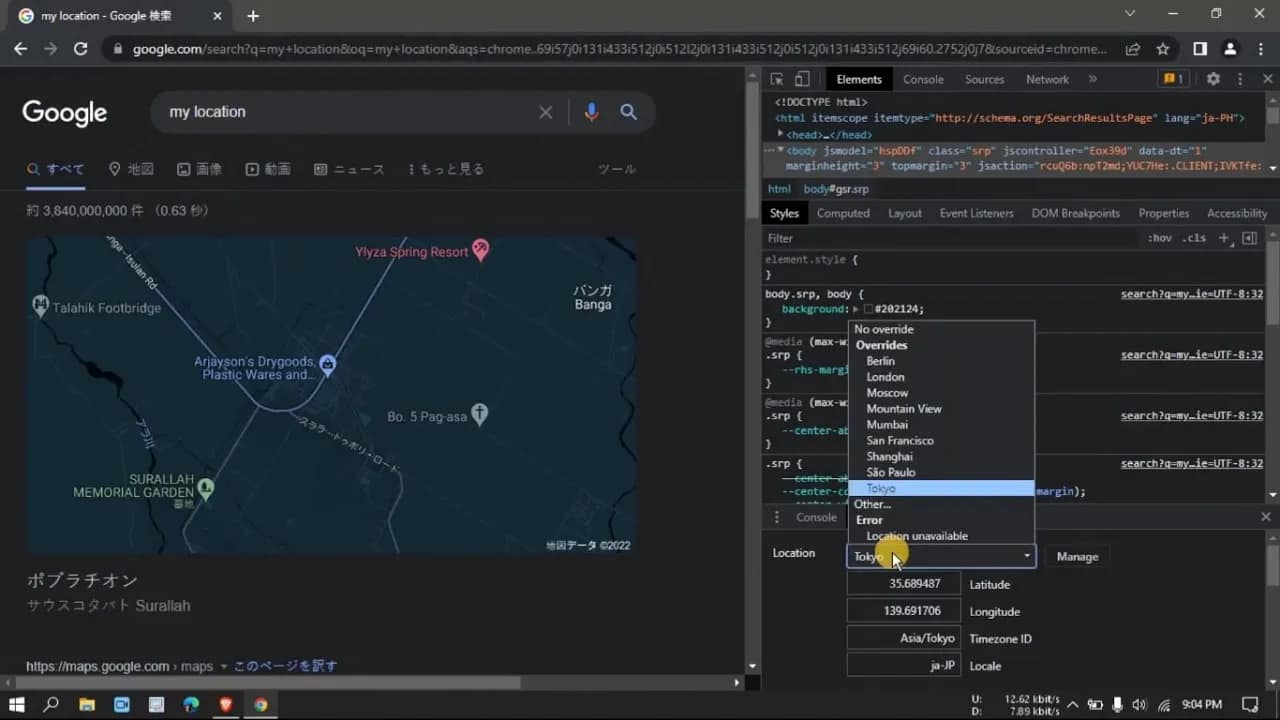Image resolution: width=1280 pixels, height=720 pixels.
Task: Open the Brave browser from the taskbar
Action: (x=226, y=704)
